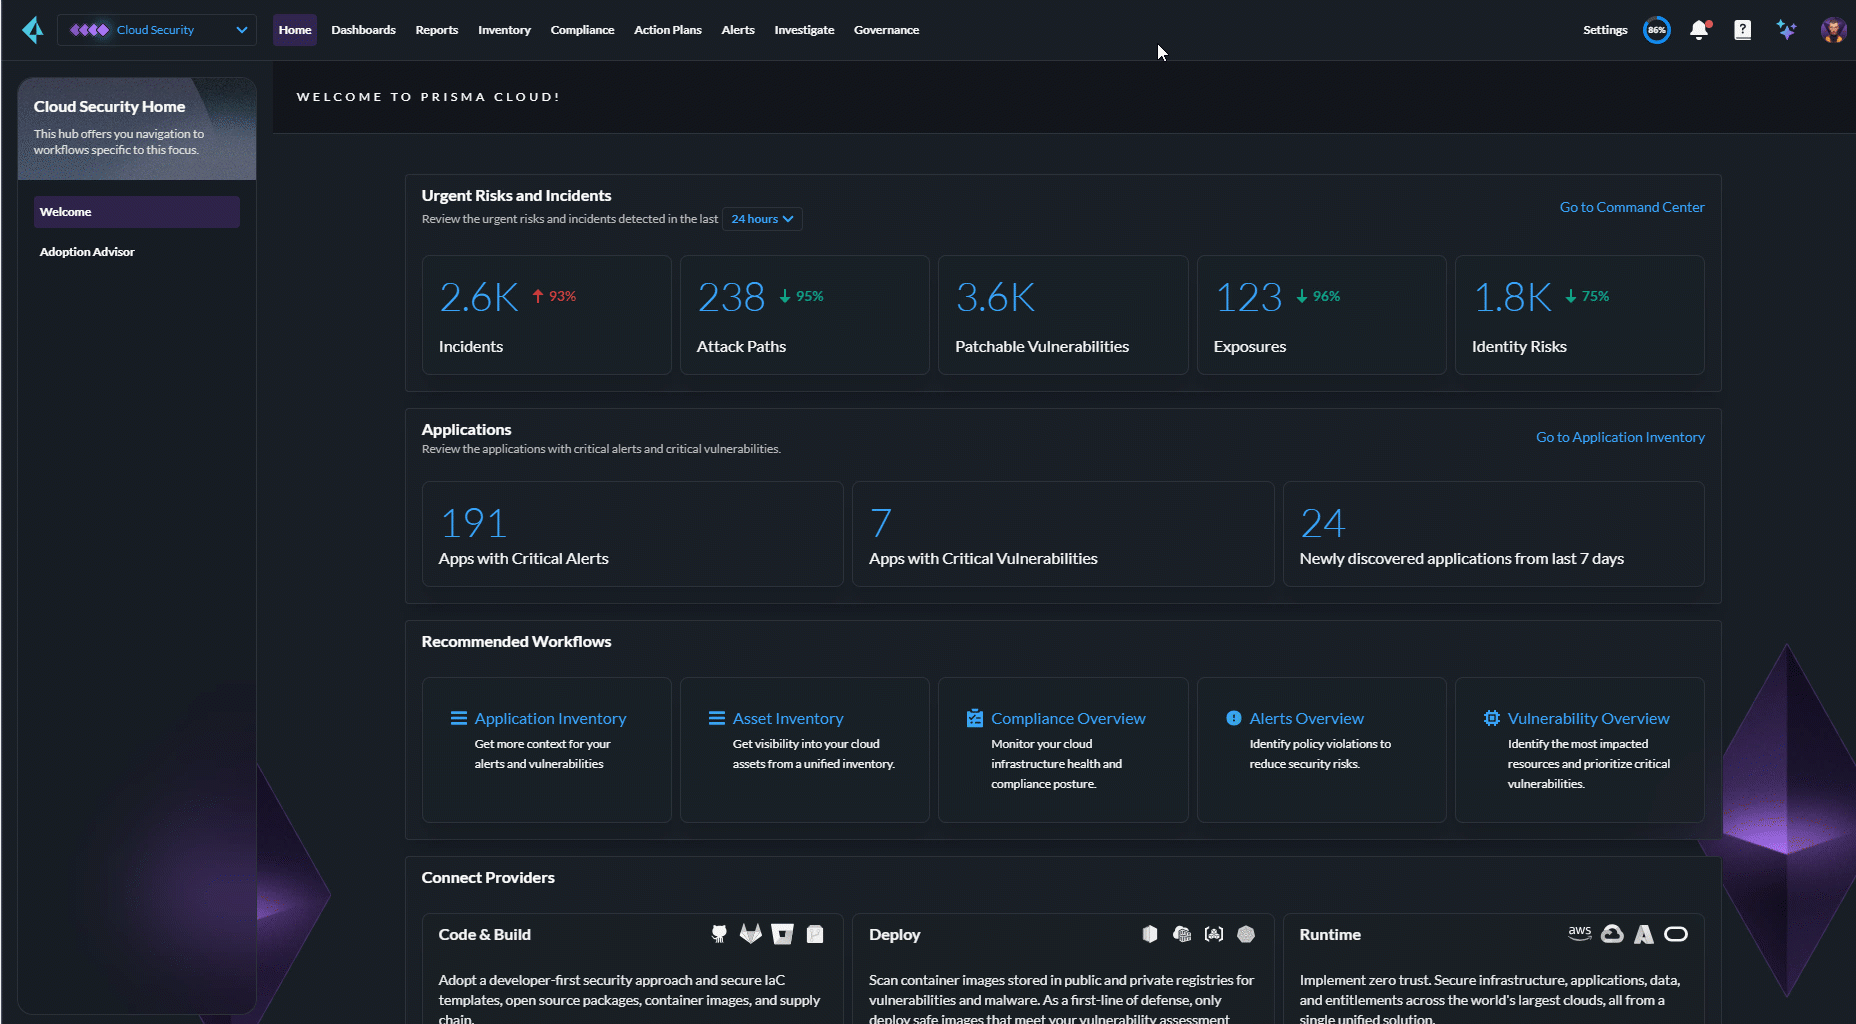Click the Oracle Cloud icon in Runtime
The width and height of the screenshot is (1856, 1024).
click(1676, 934)
